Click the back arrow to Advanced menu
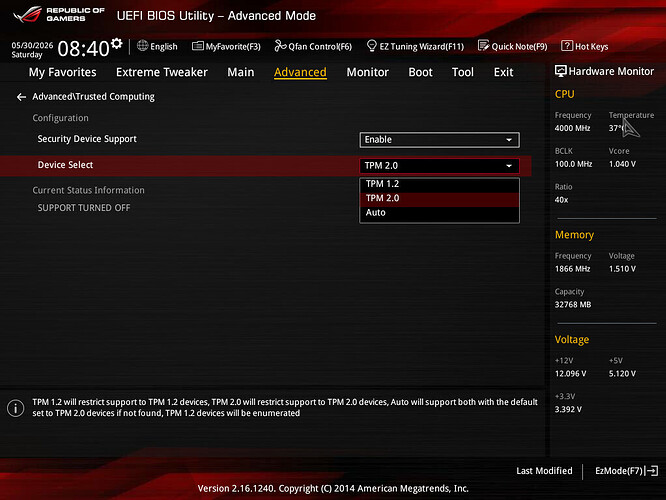The width and height of the screenshot is (666, 500). coord(21,97)
